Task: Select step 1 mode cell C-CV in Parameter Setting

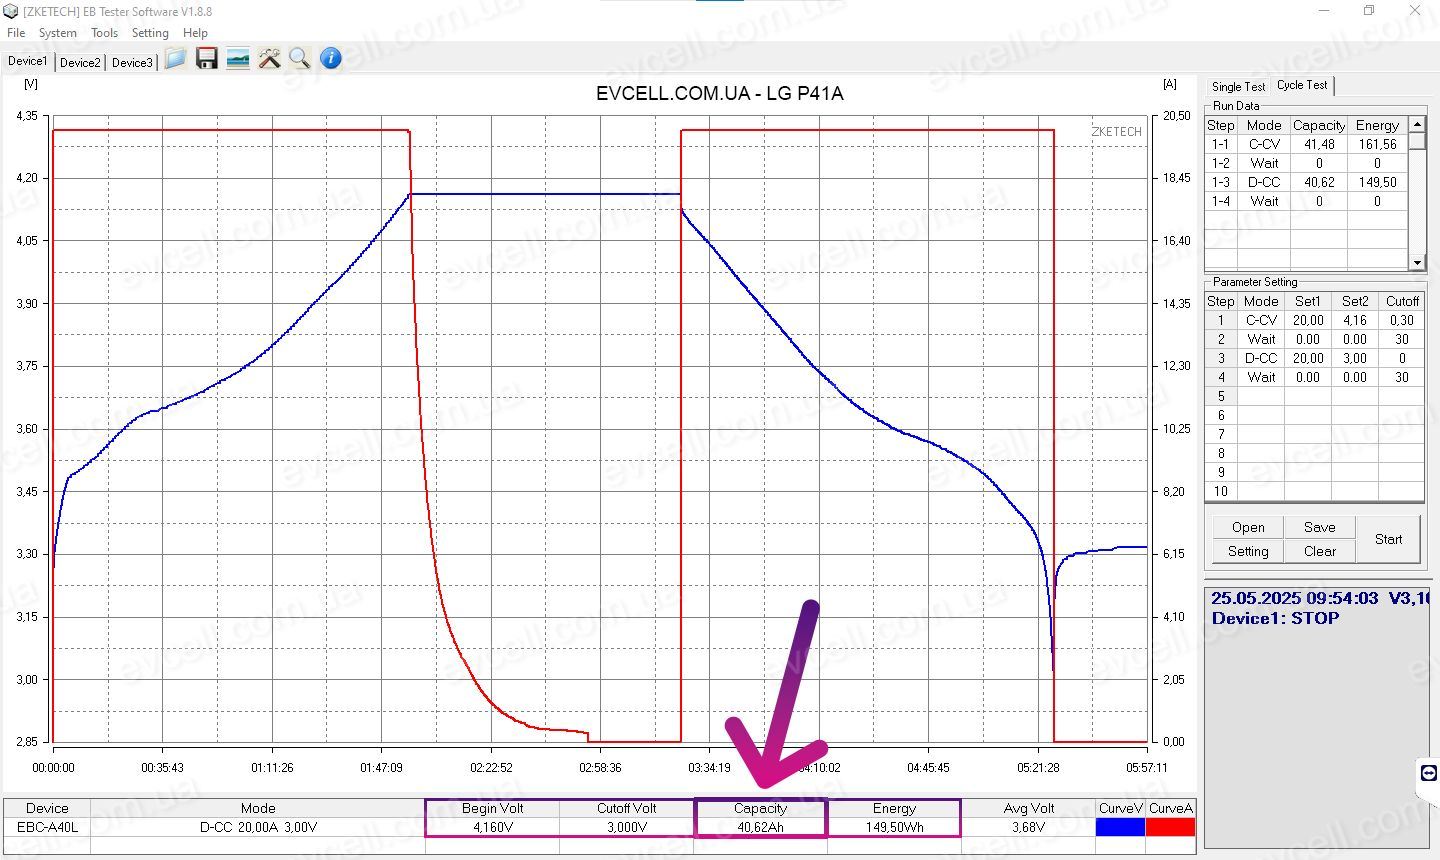Action: [1261, 320]
